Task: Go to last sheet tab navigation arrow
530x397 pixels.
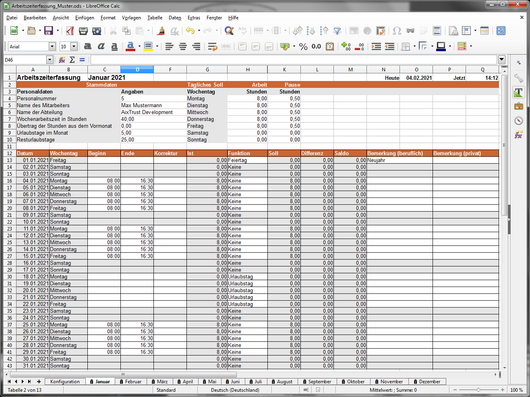Action: tap(29, 381)
